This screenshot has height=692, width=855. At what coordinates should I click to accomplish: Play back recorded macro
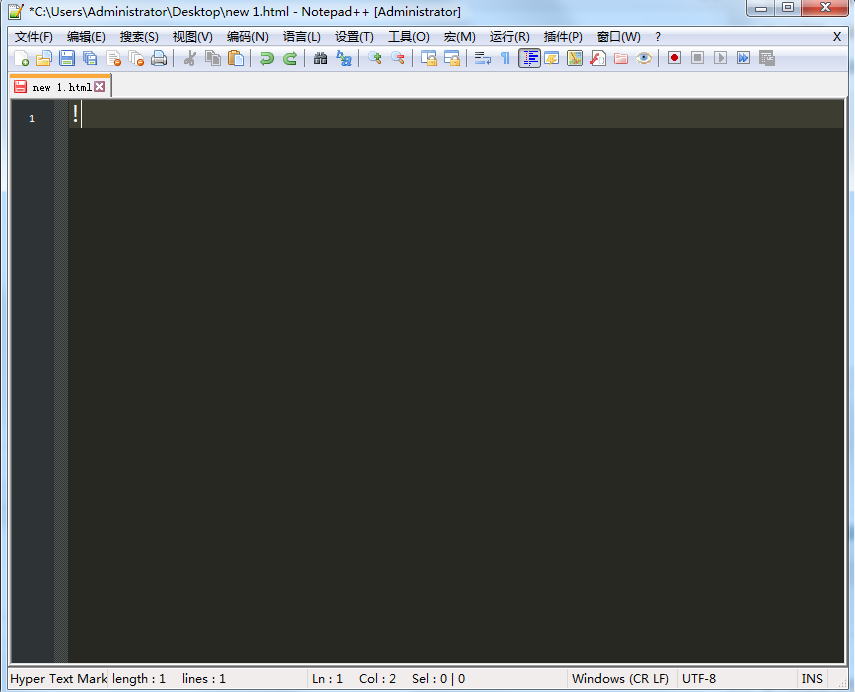click(x=720, y=58)
